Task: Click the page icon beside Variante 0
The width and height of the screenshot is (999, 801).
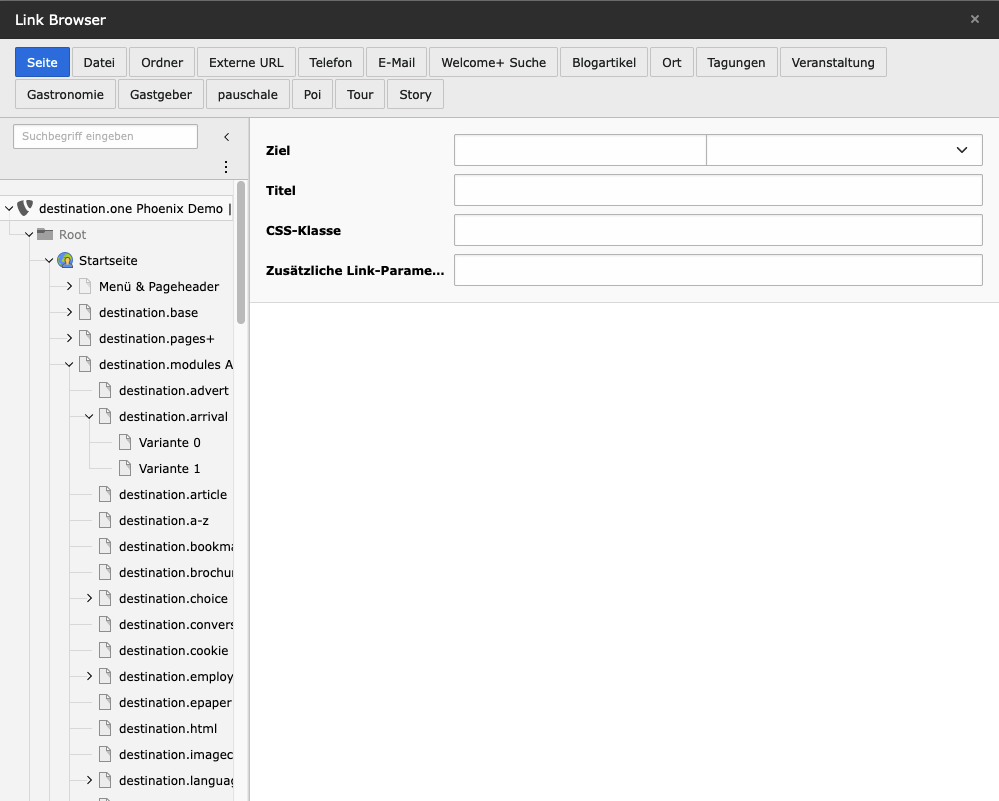Action: 125,442
